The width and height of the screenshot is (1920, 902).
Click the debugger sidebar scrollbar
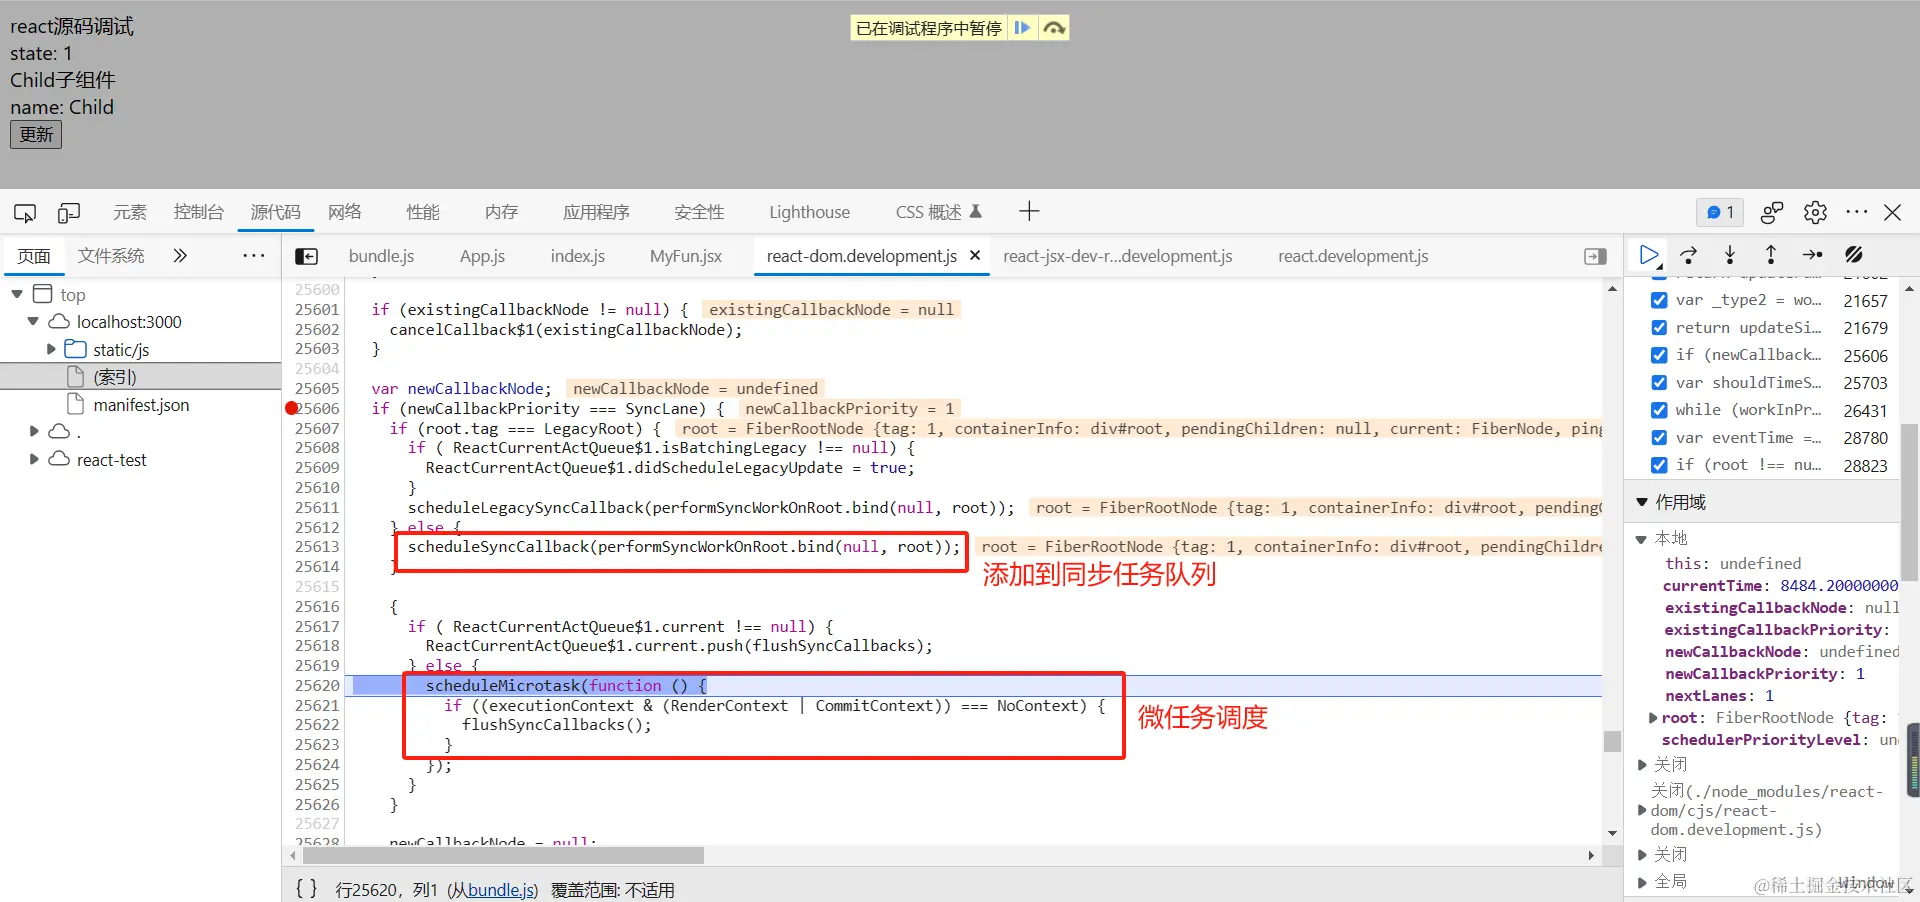coord(1909,503)
